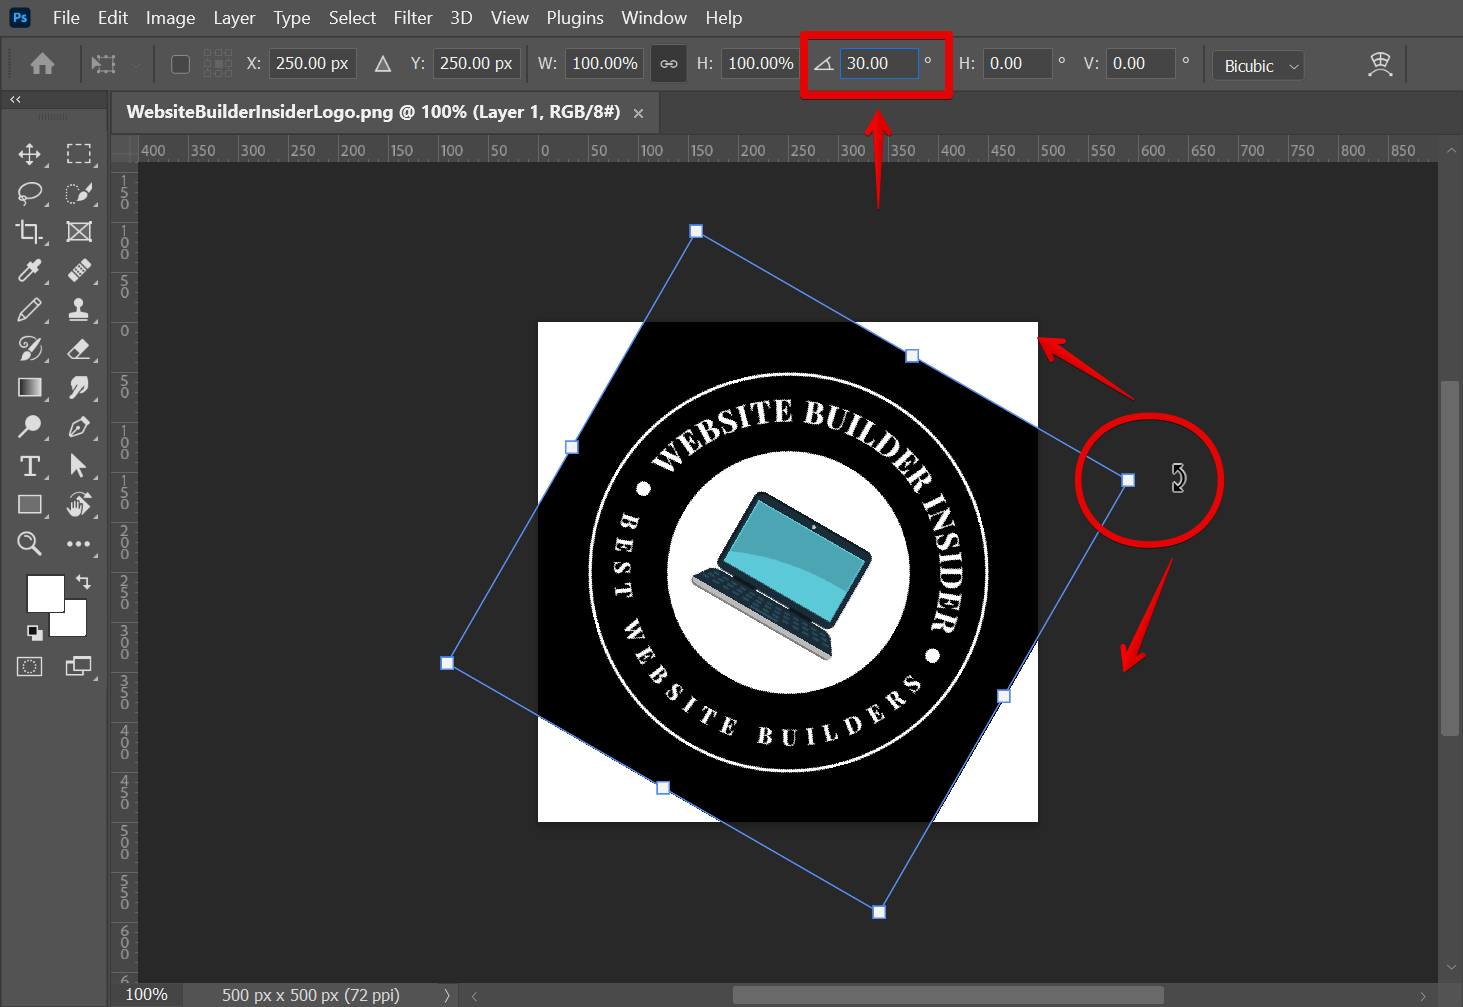Click the rotation angle input field
The width and height of the screenshot is (1463, 1007).
click(x=878, y=64)
